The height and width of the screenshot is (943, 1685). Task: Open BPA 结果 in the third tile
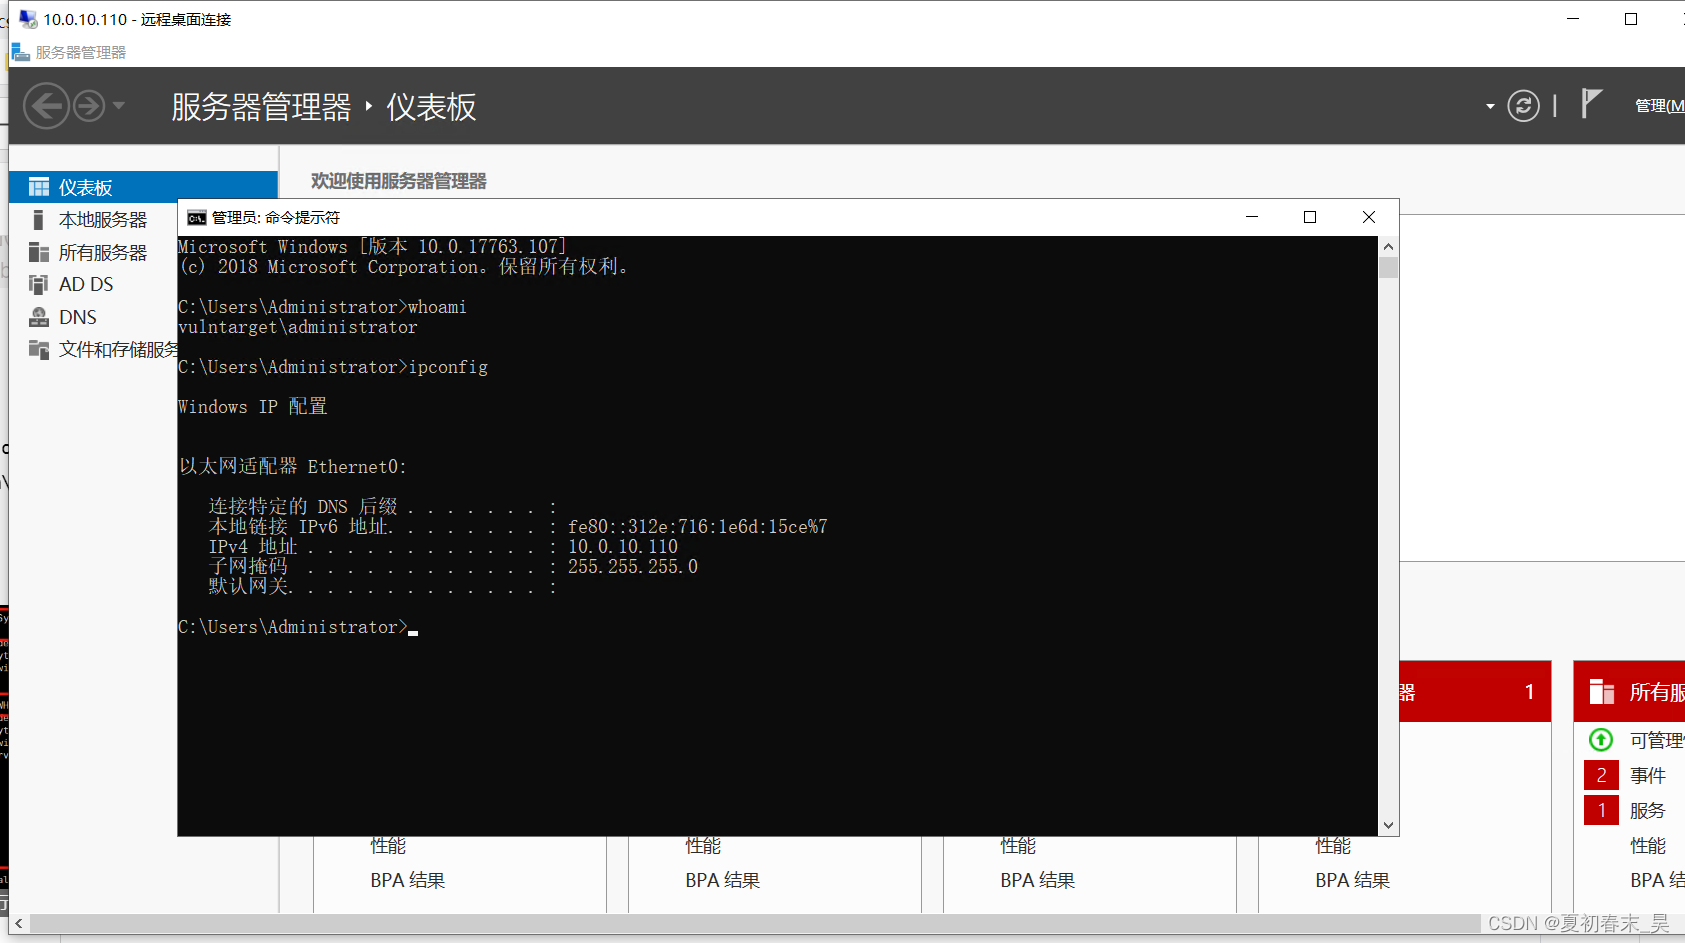[1038, 880]
